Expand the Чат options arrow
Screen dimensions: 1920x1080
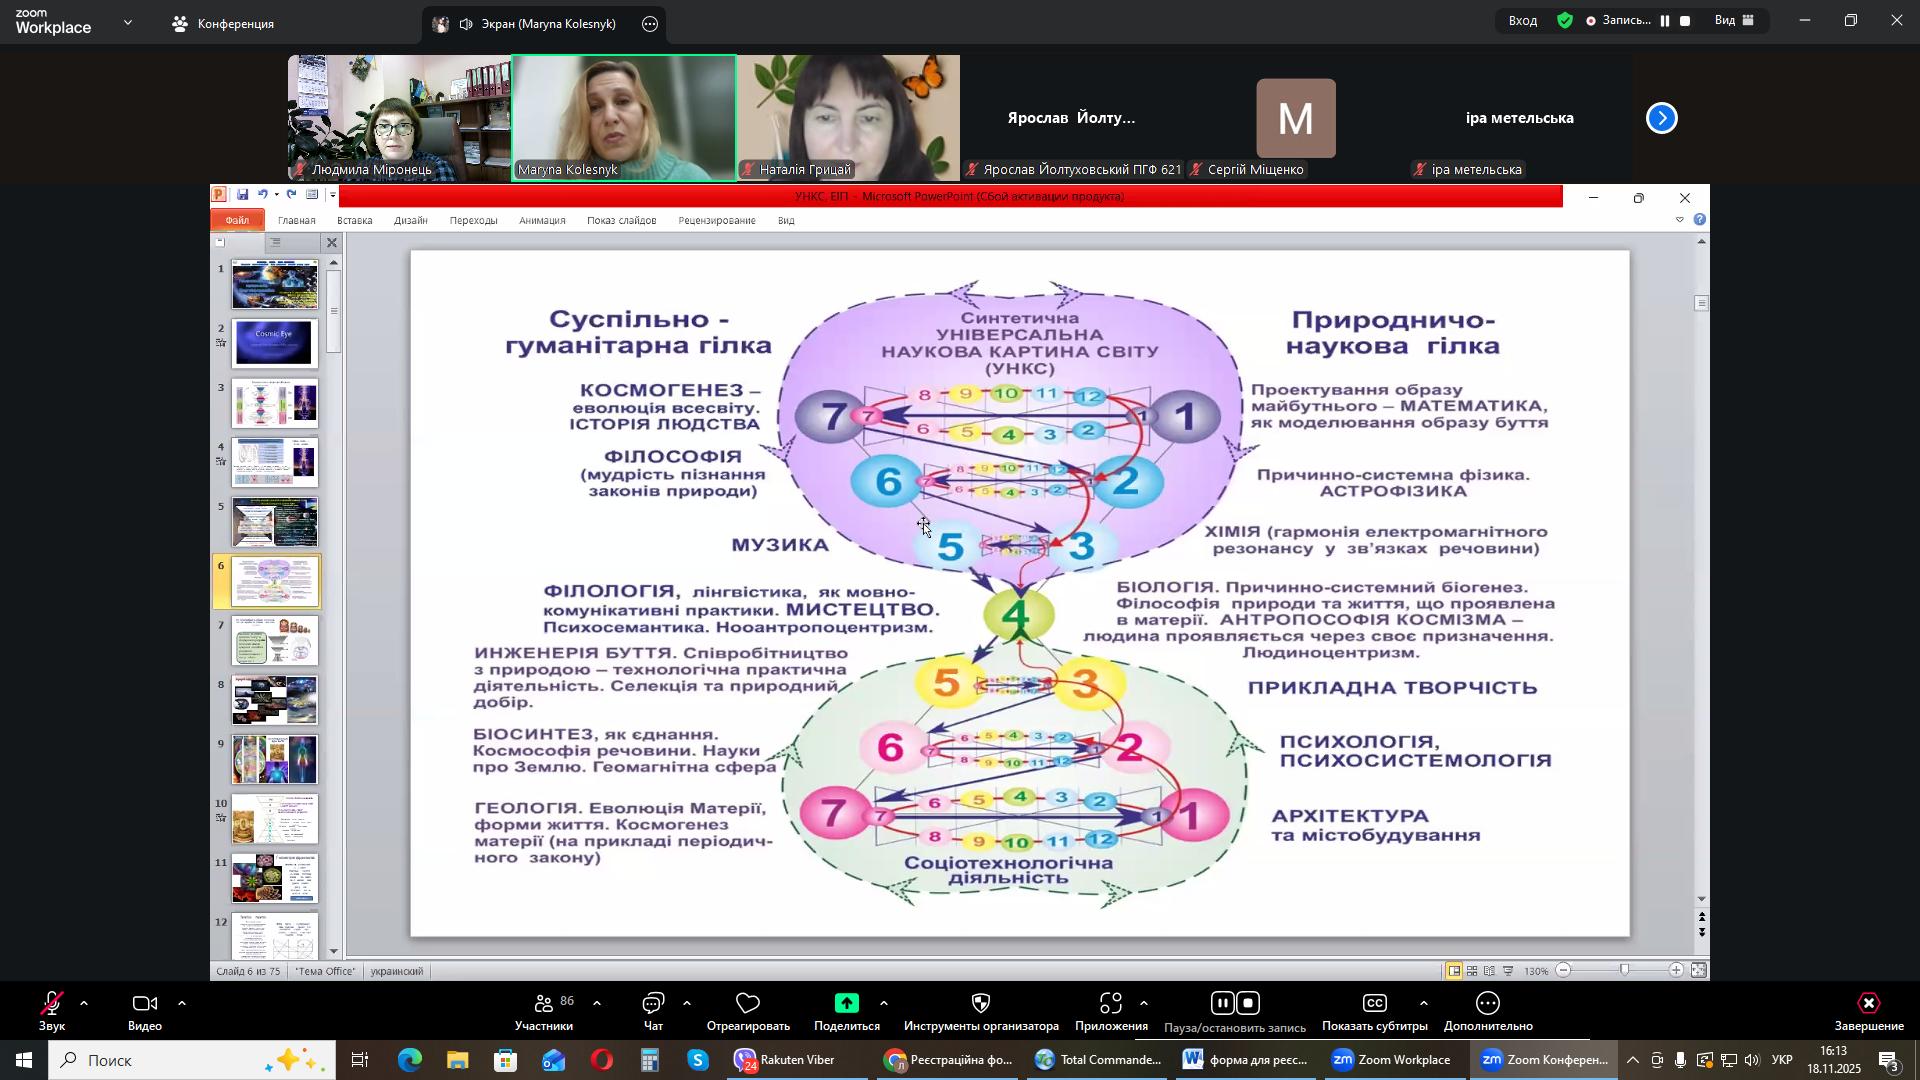tap(687, 1004)
